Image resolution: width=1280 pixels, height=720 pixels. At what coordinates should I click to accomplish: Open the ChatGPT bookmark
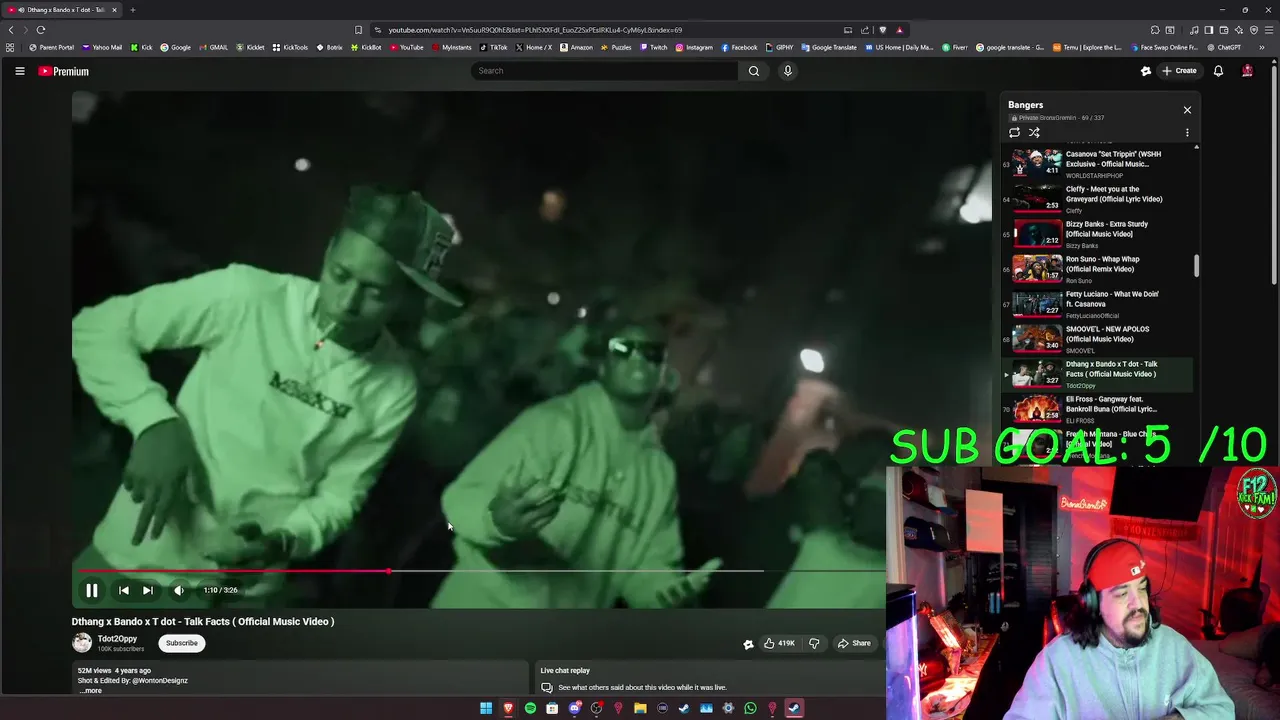(1223, 47)
